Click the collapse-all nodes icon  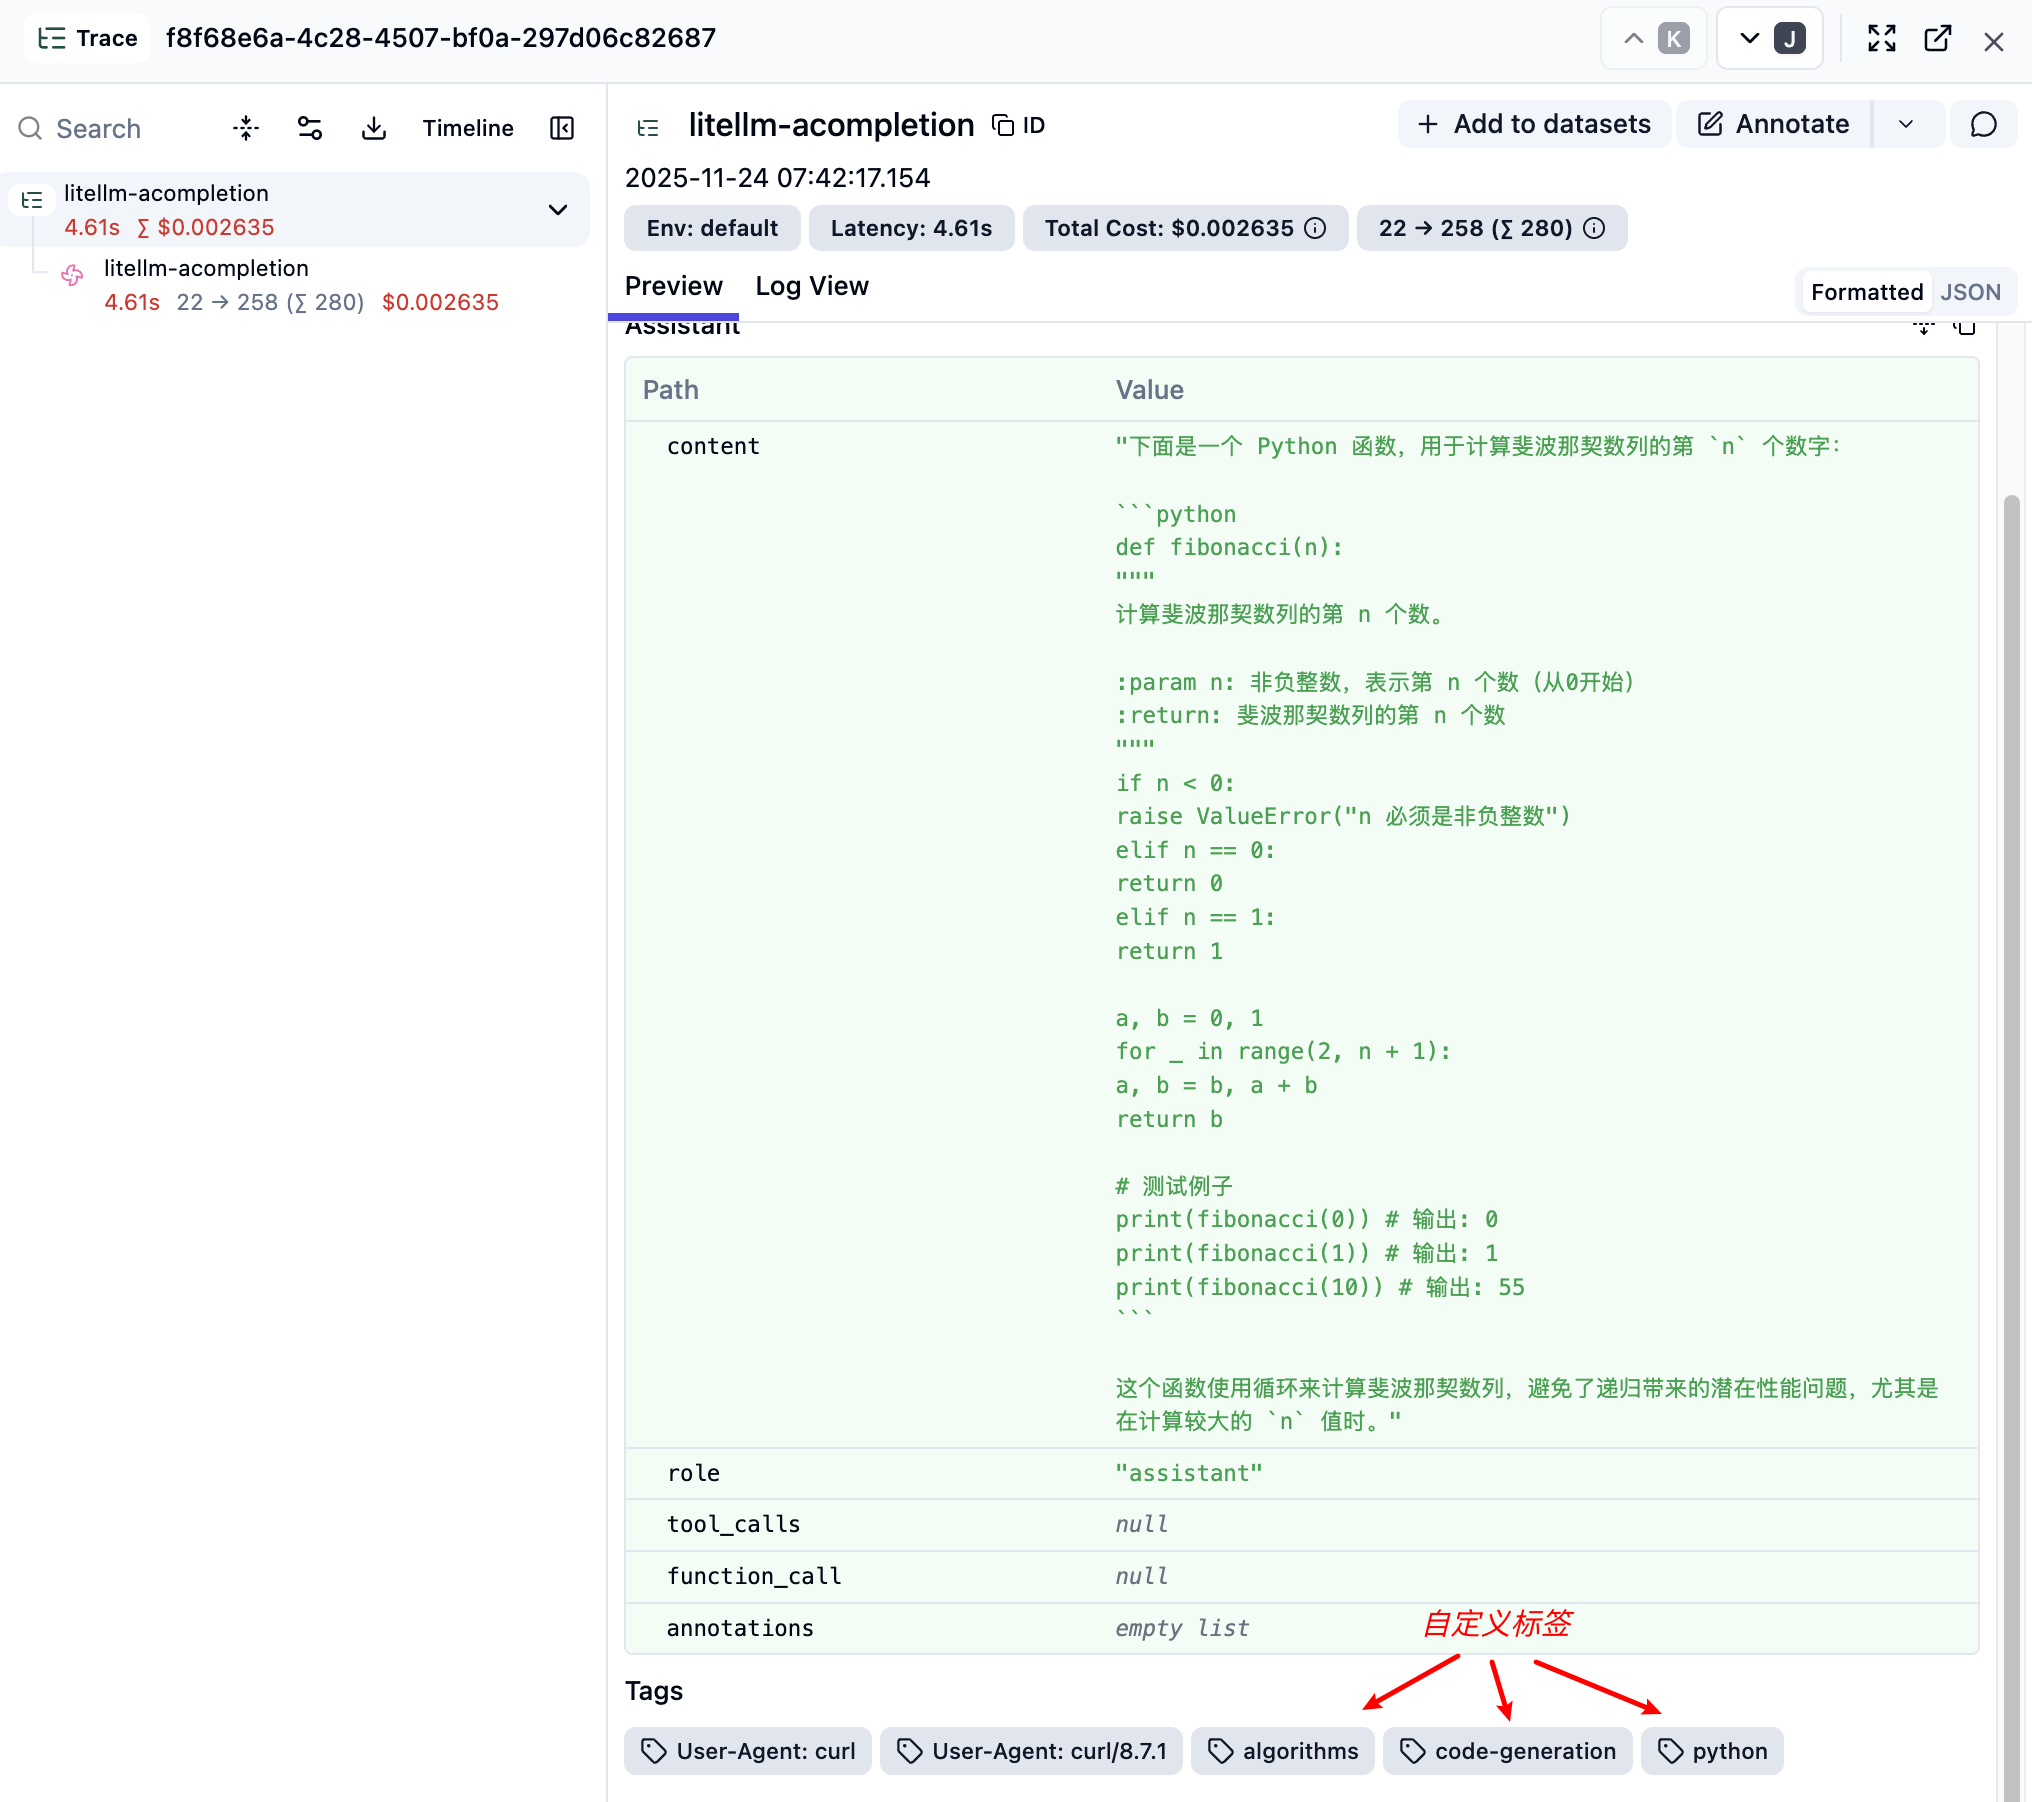245,128
